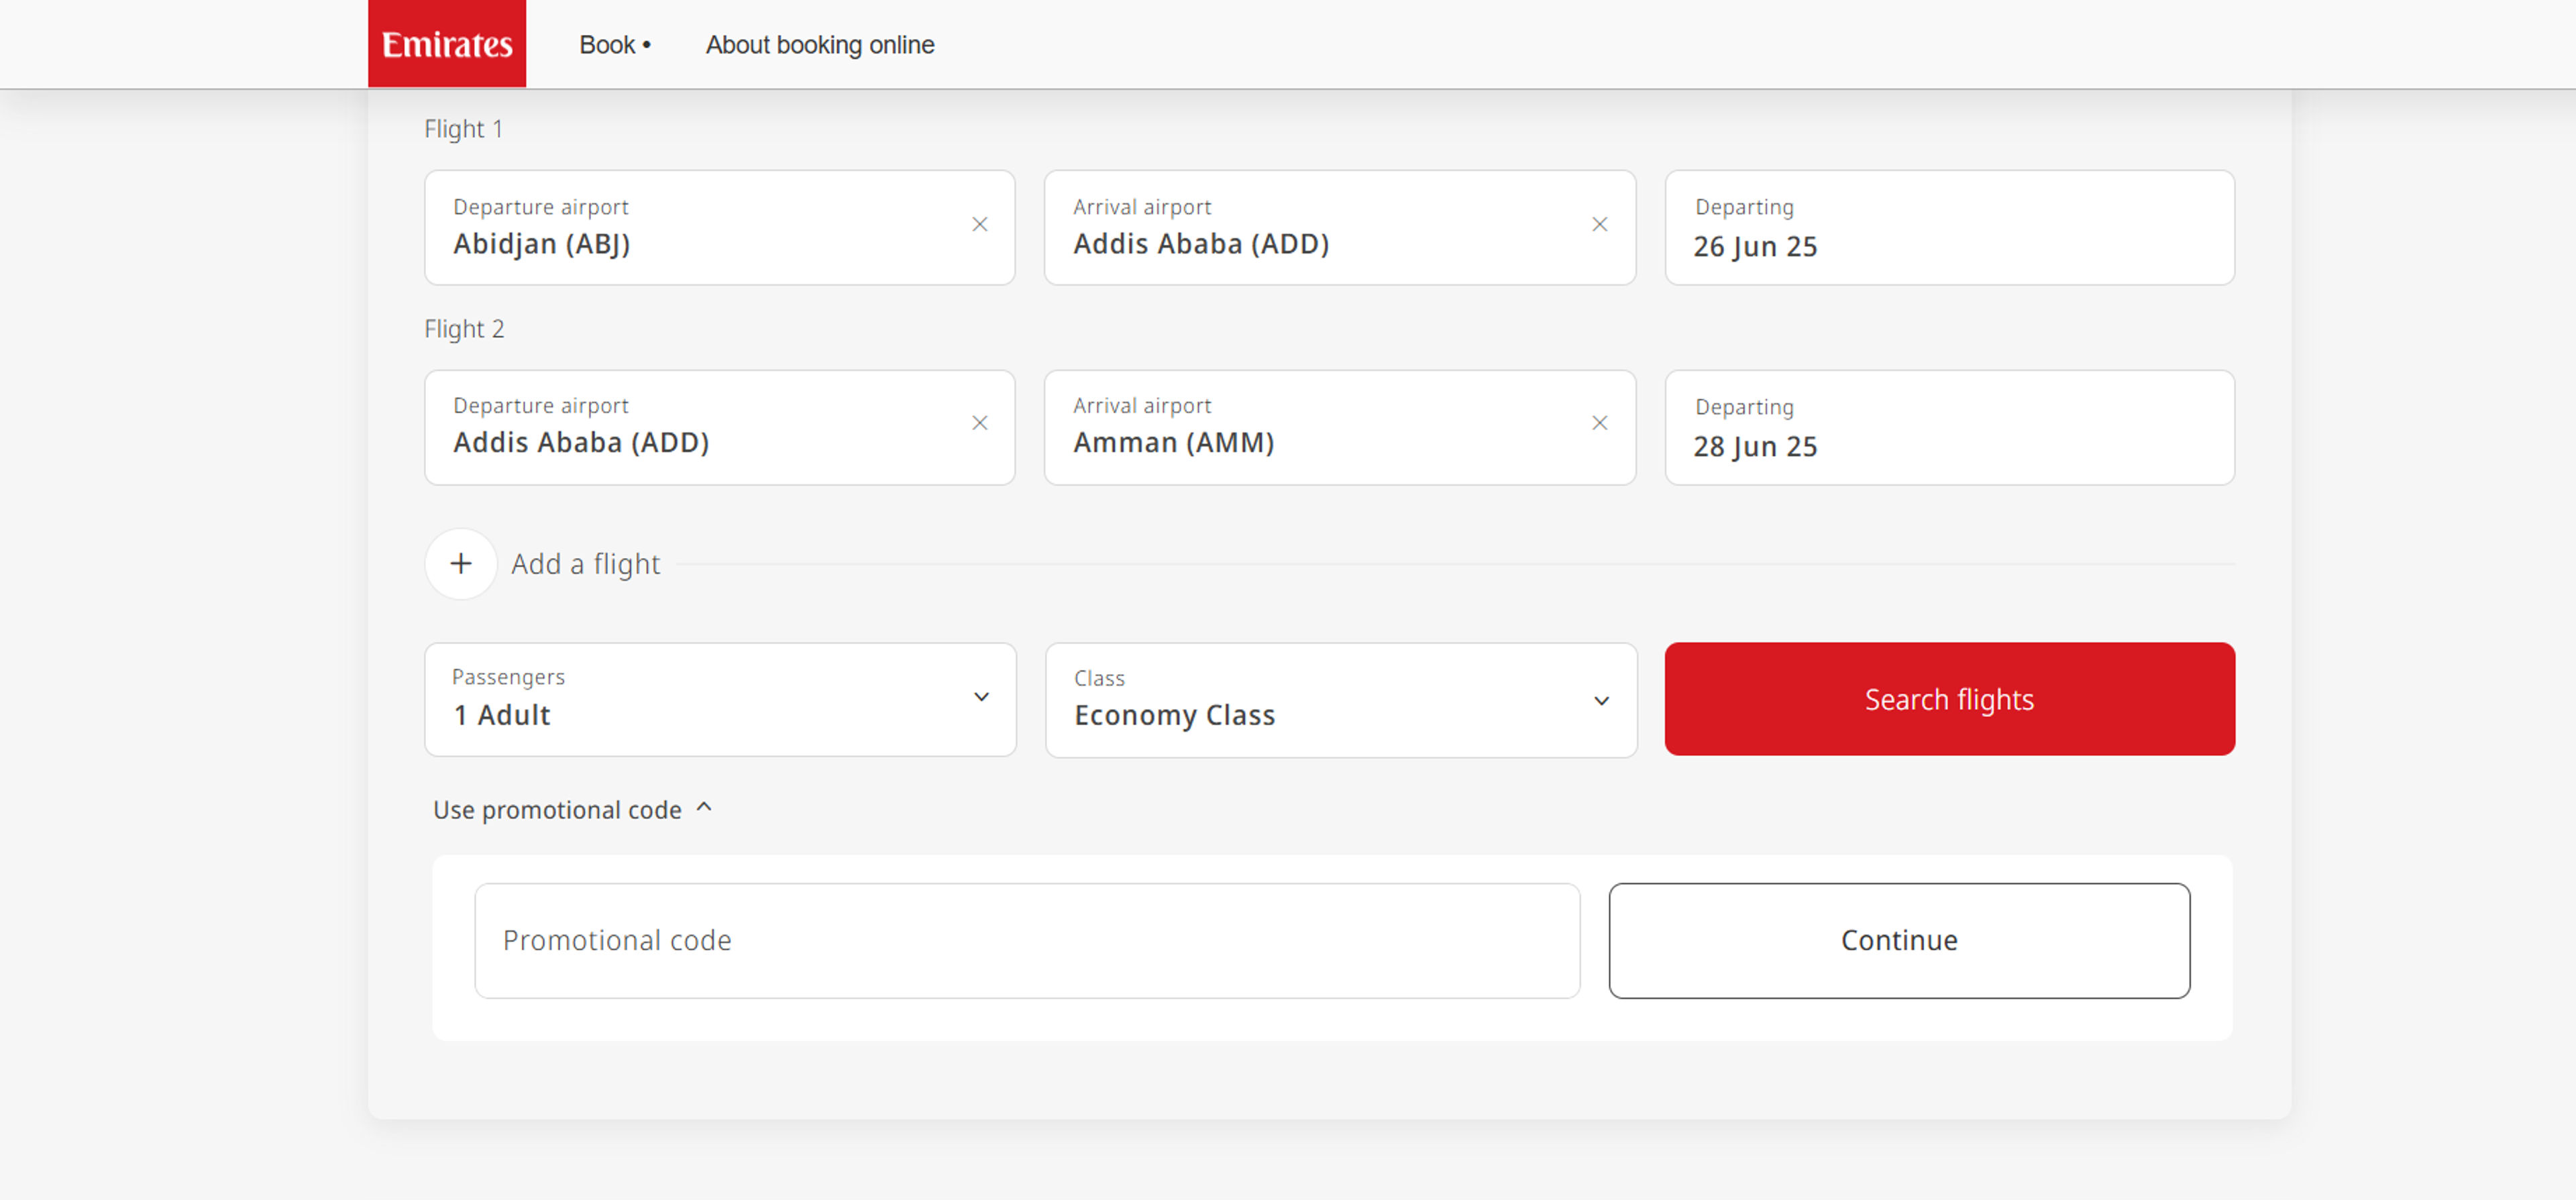This screenshot has height=1200, width=2576.
Task: Clear Flight 2 Addis Ababa departure airport
Action: point(980,423)
